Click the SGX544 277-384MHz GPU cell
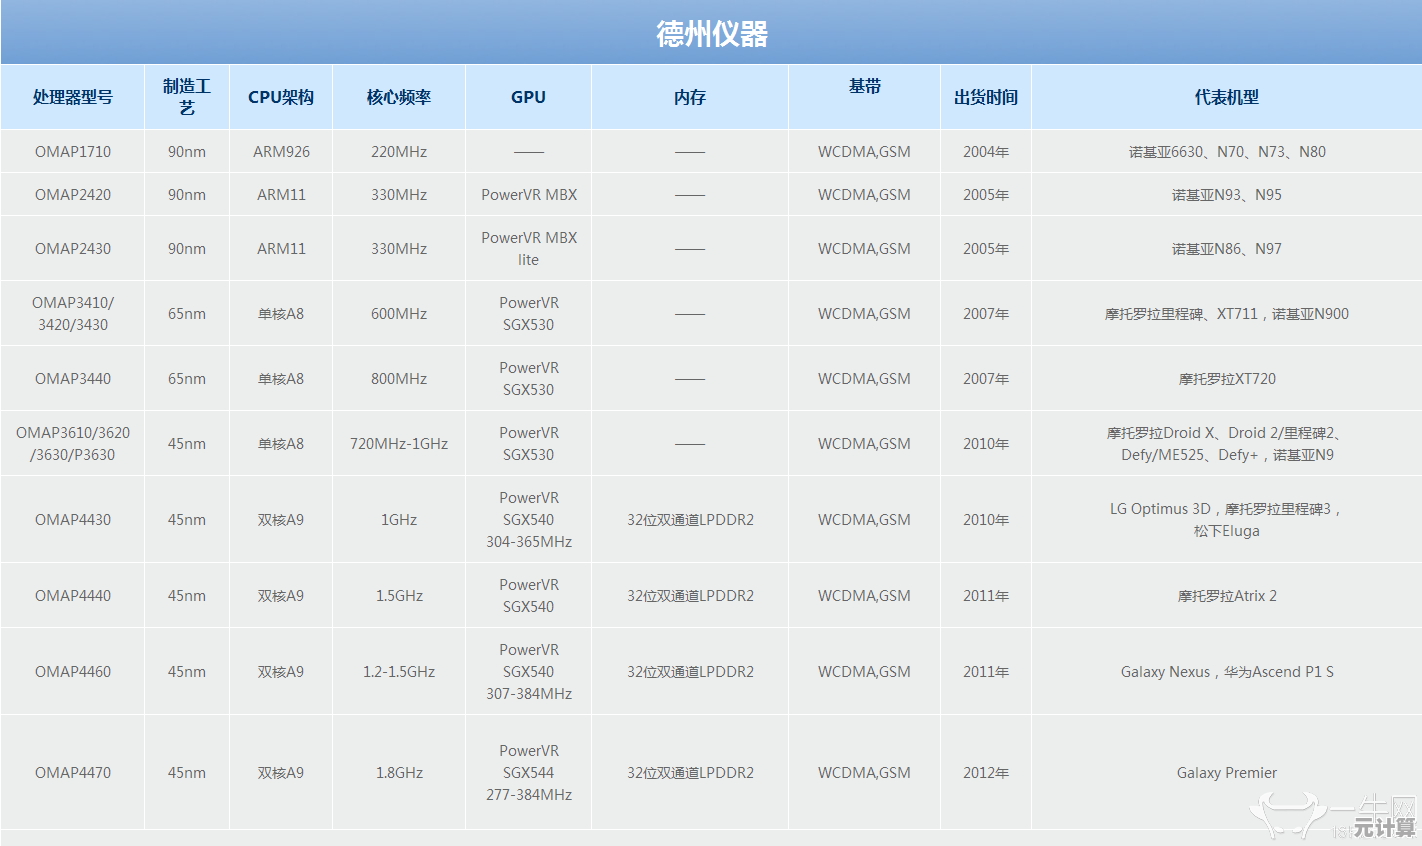Viewport: 1422px width, 846px height. pos(529,773)
